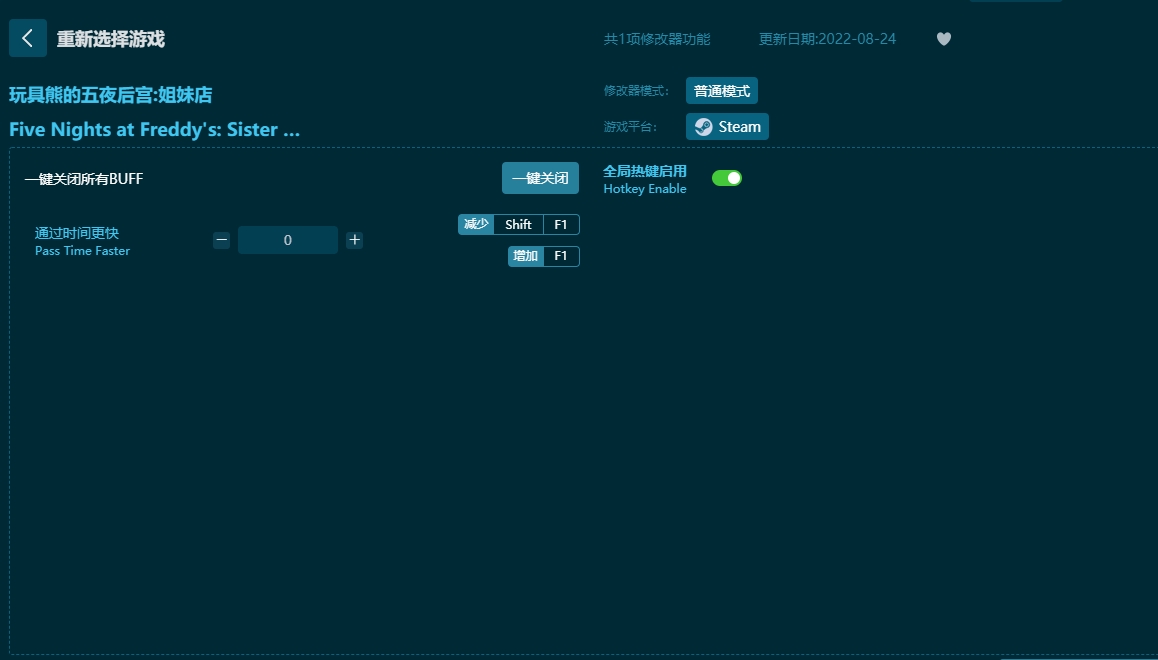Click the Steam platform button

[727, 126]
